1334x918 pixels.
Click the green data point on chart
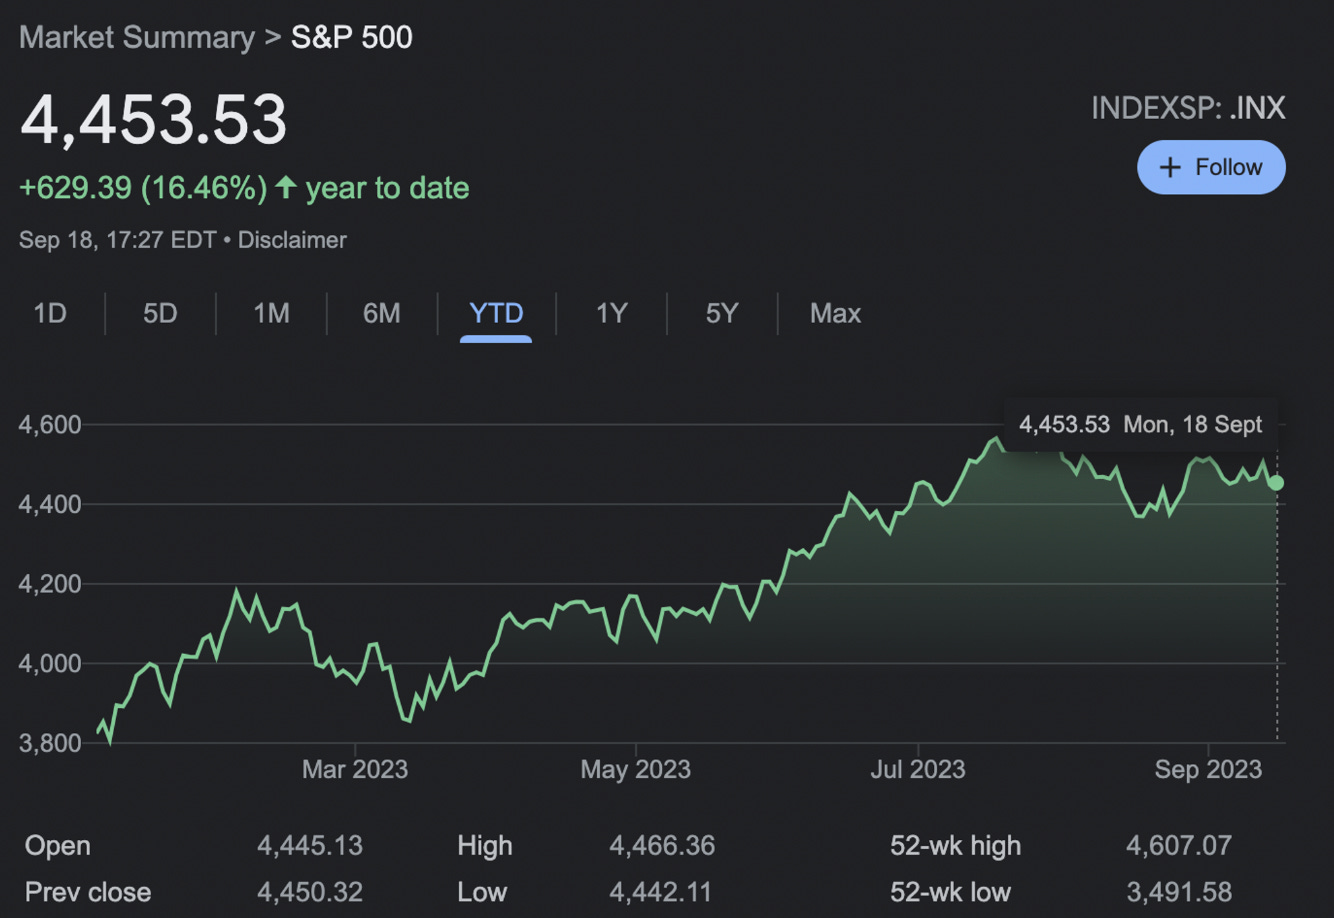pos(1275,483)
